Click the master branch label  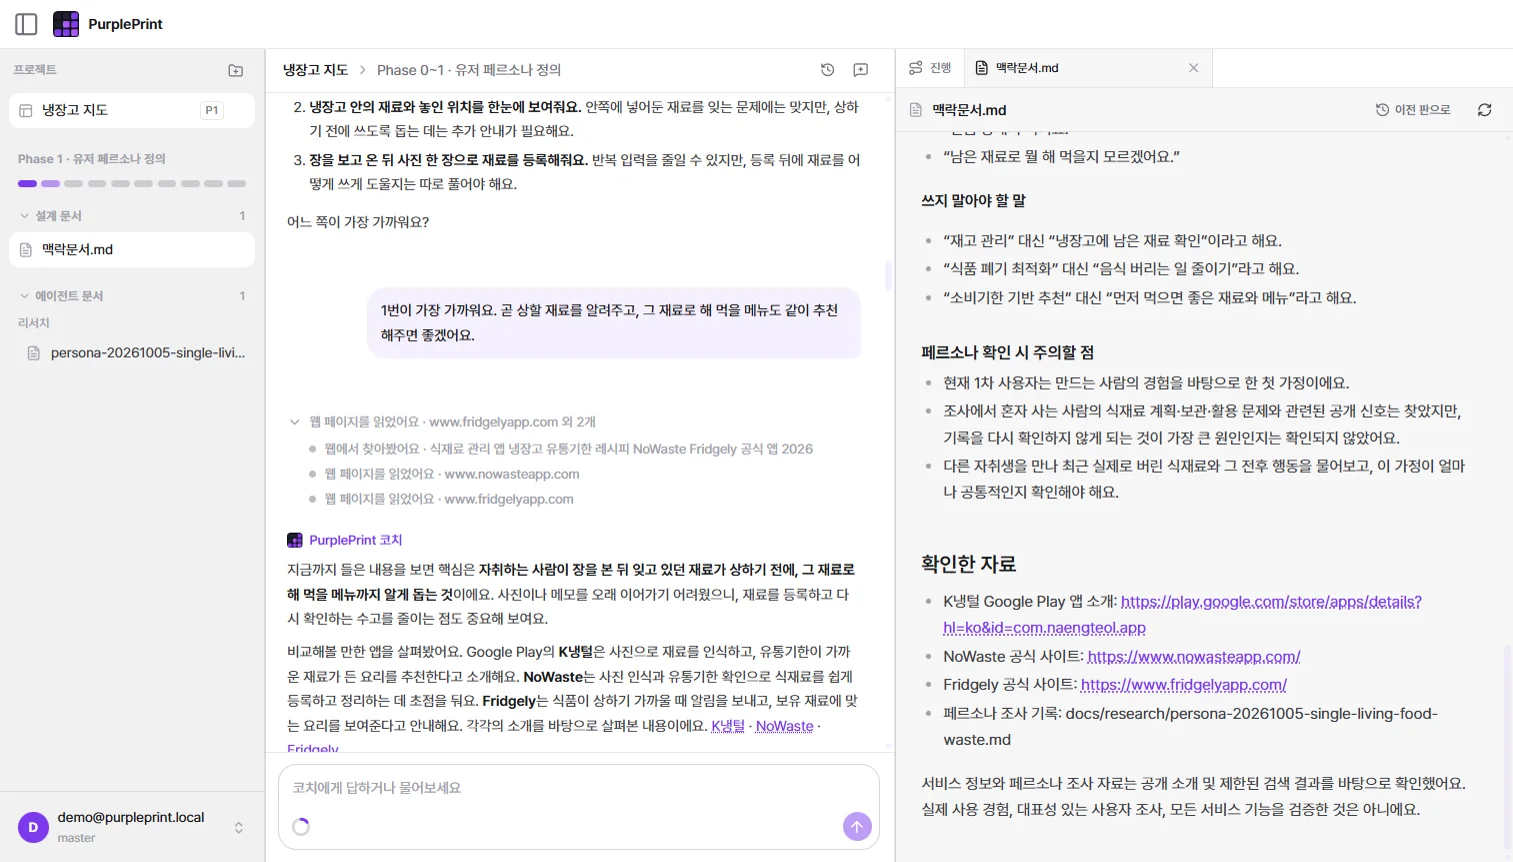(76, 839)
